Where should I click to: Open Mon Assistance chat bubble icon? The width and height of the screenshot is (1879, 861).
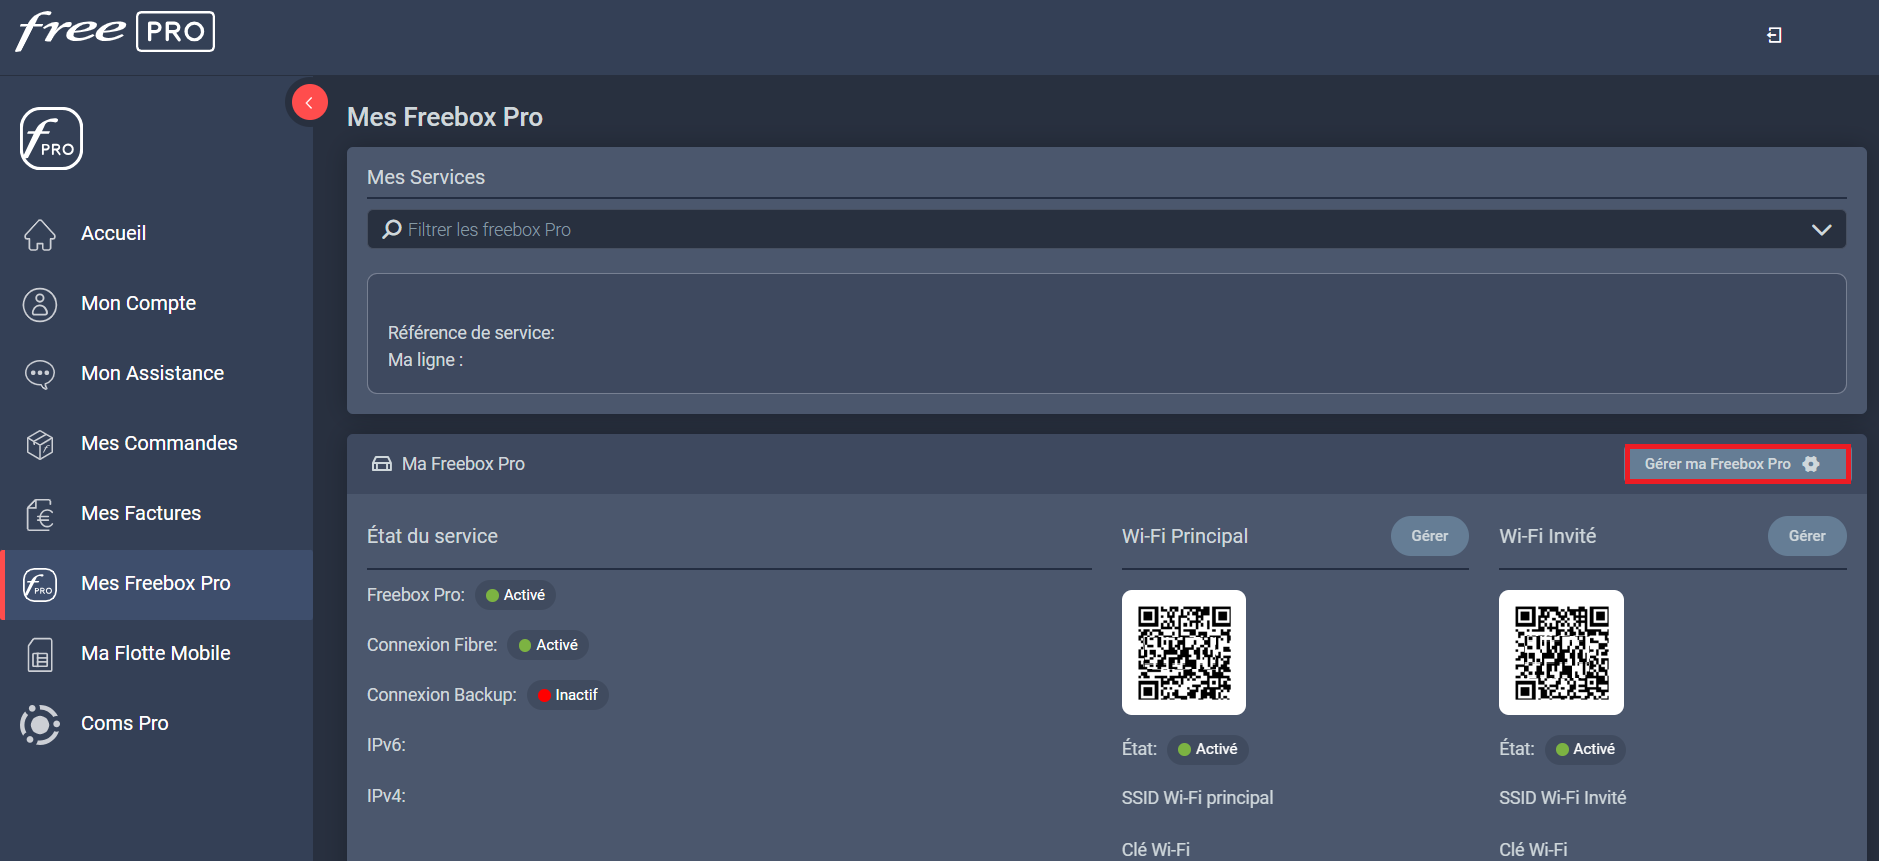tap(40, 374)
